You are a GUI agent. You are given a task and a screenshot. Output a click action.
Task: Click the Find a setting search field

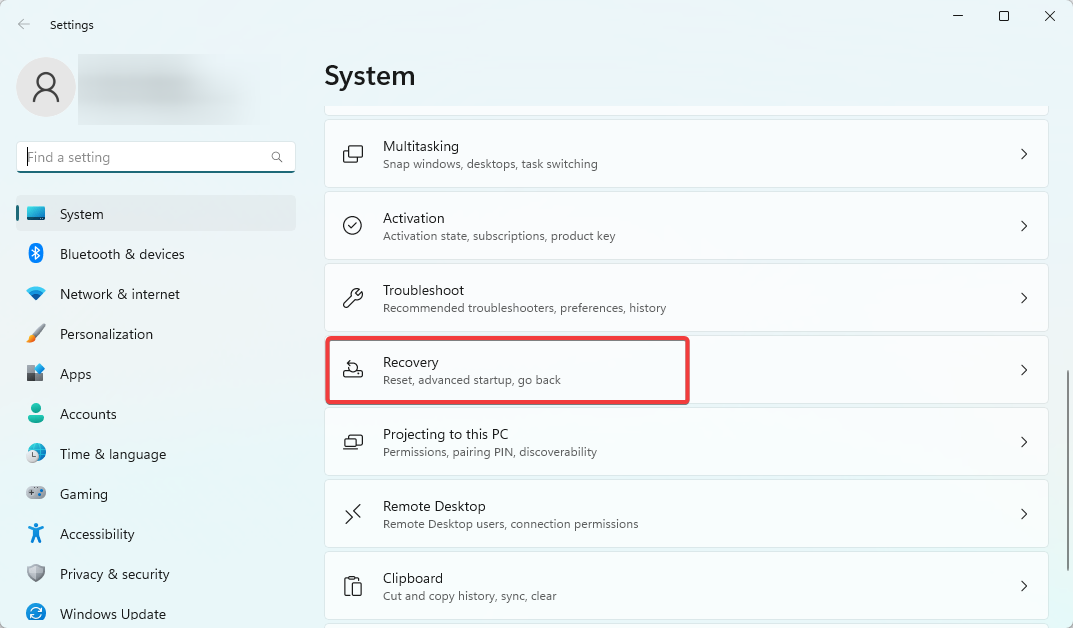coord(156,157)
